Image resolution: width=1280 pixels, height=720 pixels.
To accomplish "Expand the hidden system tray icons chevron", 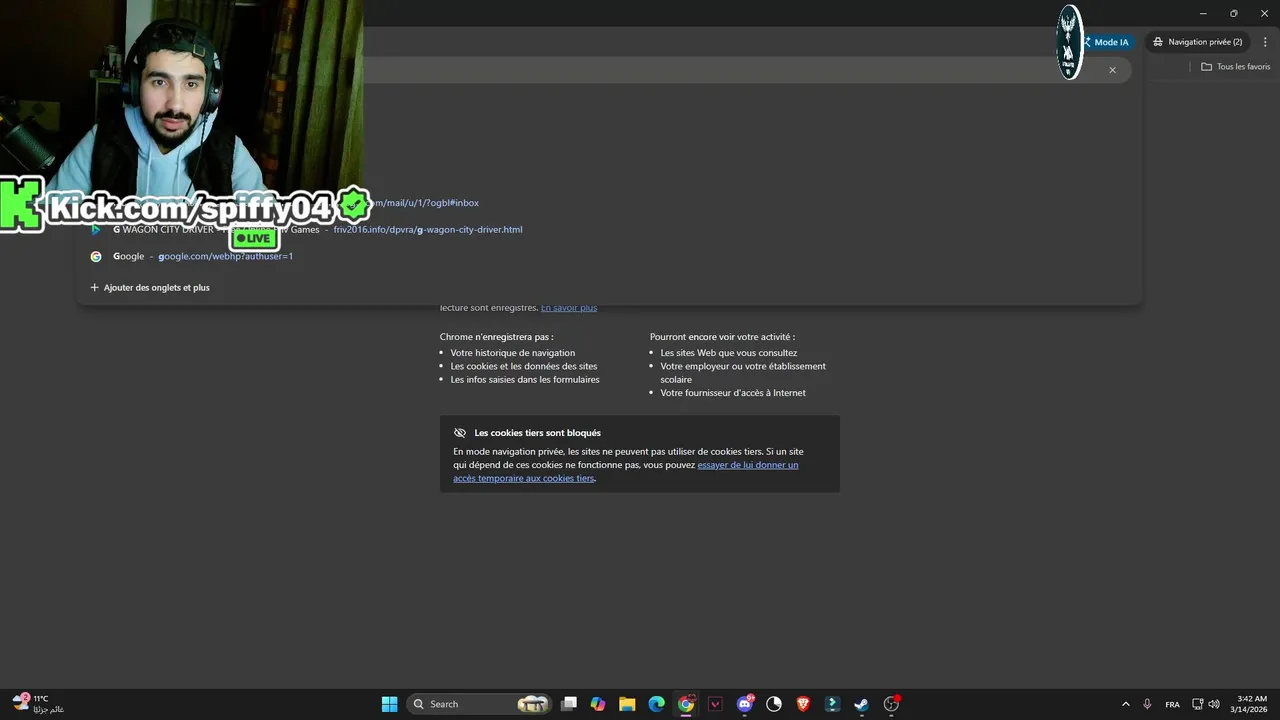I will 1125,704.
